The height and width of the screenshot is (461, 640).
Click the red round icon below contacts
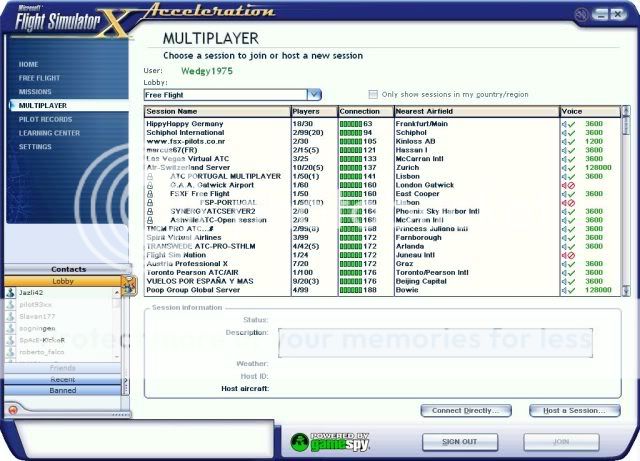tap(13, 409)
